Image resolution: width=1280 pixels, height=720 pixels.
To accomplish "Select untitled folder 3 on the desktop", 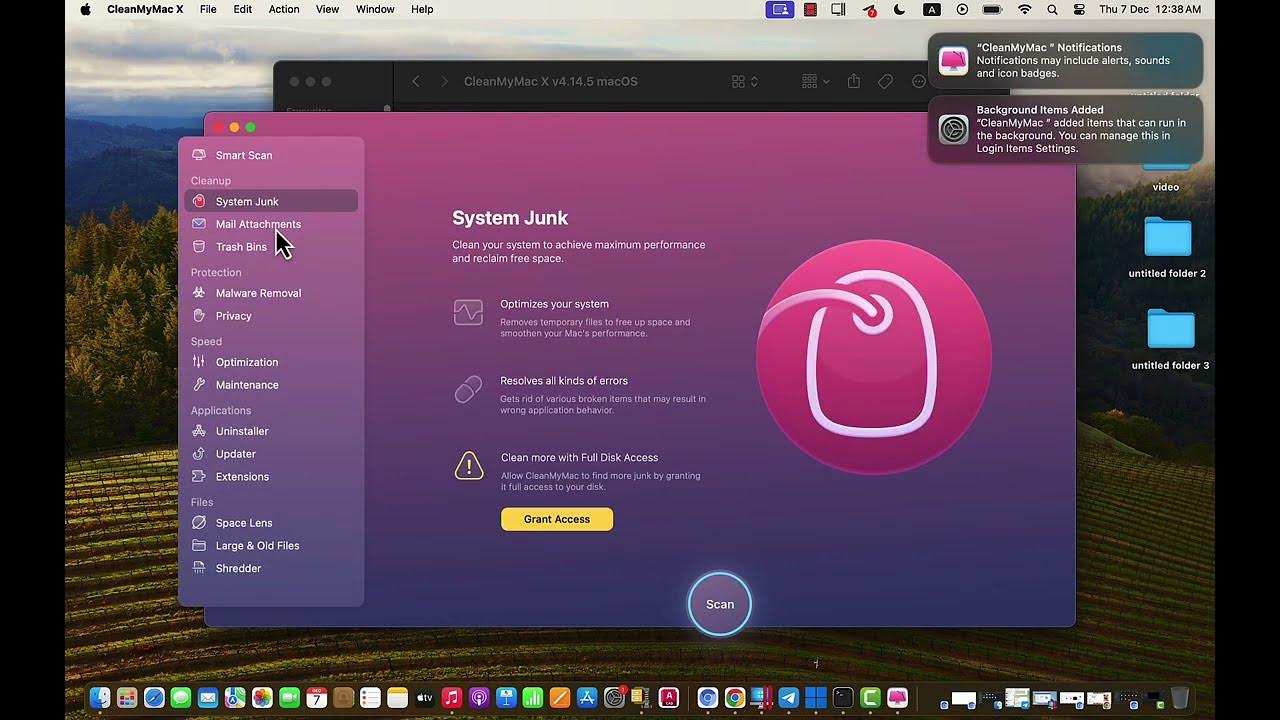I will [1170, 339].
